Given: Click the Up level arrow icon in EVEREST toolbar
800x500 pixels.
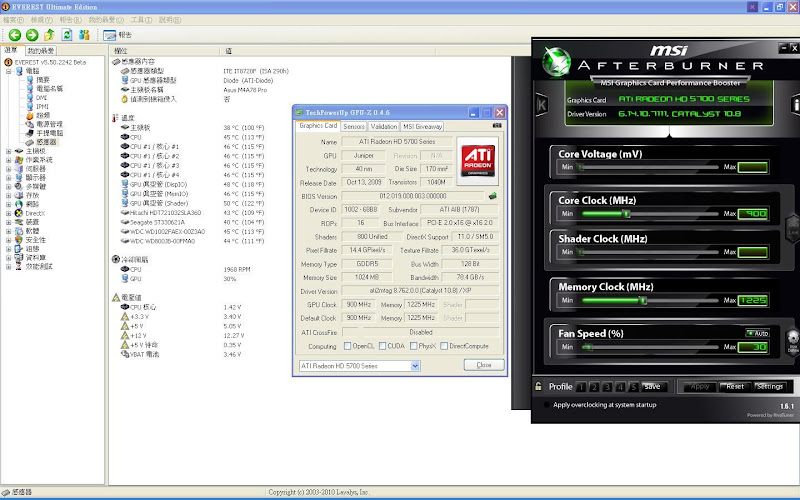Looking at the screenshot, I should [x=49, y=35].
